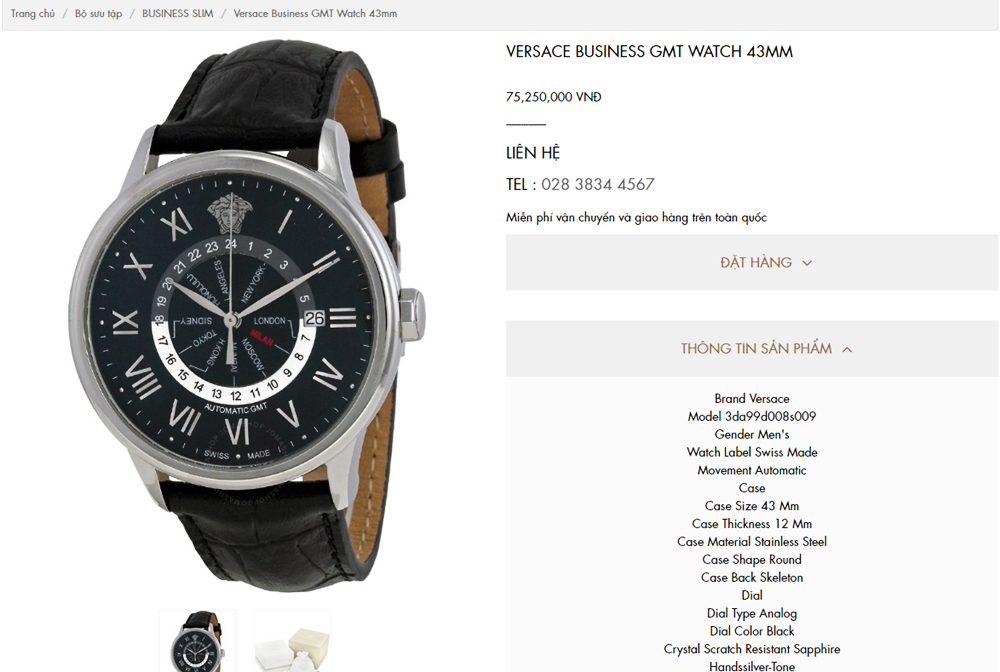Expand the ĐẶT HÀNG section
This screenshot has height=672, width=1000.
point(752,263)
